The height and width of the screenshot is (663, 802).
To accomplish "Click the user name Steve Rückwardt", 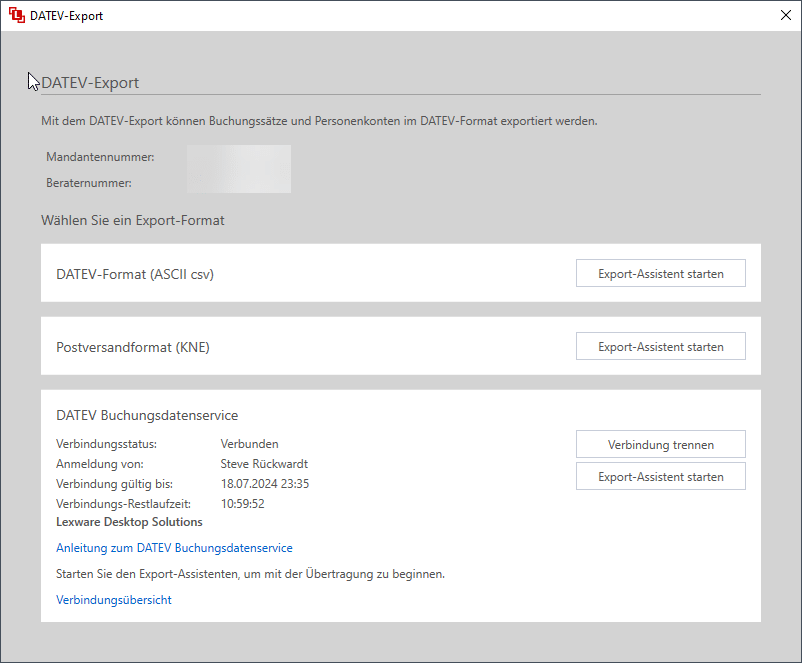I will click(264, 463).
